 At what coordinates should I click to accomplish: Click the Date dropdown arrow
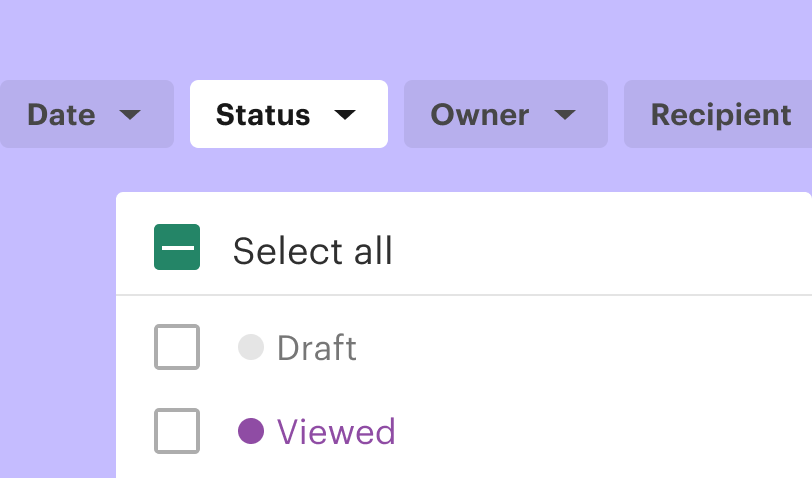click(x=130, y=115)
